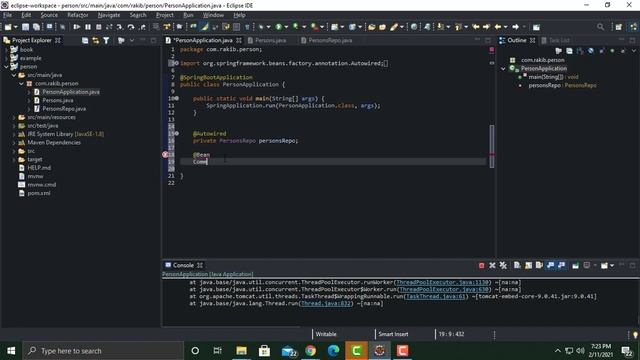
Task: Click the Windows Start button
Action: tap(11, 351)
